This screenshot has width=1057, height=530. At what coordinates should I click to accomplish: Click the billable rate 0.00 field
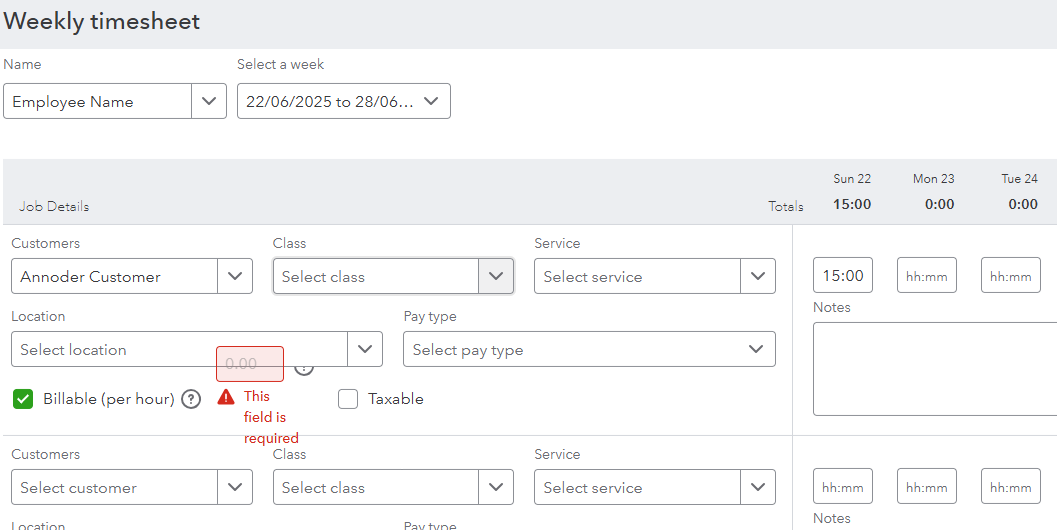point(250,364)
